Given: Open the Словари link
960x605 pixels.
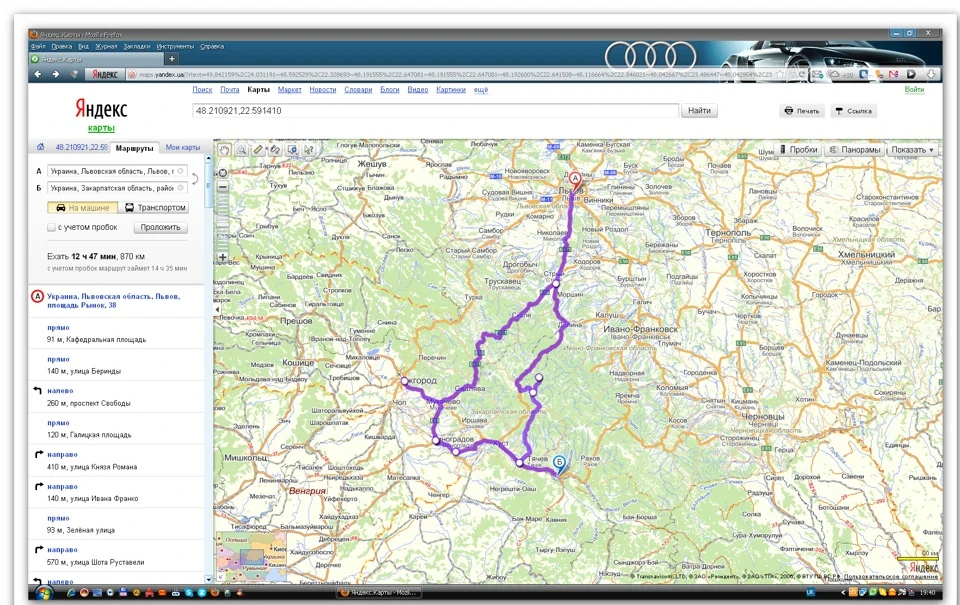Looking at the screenshot, I should (x=358, y=89).
